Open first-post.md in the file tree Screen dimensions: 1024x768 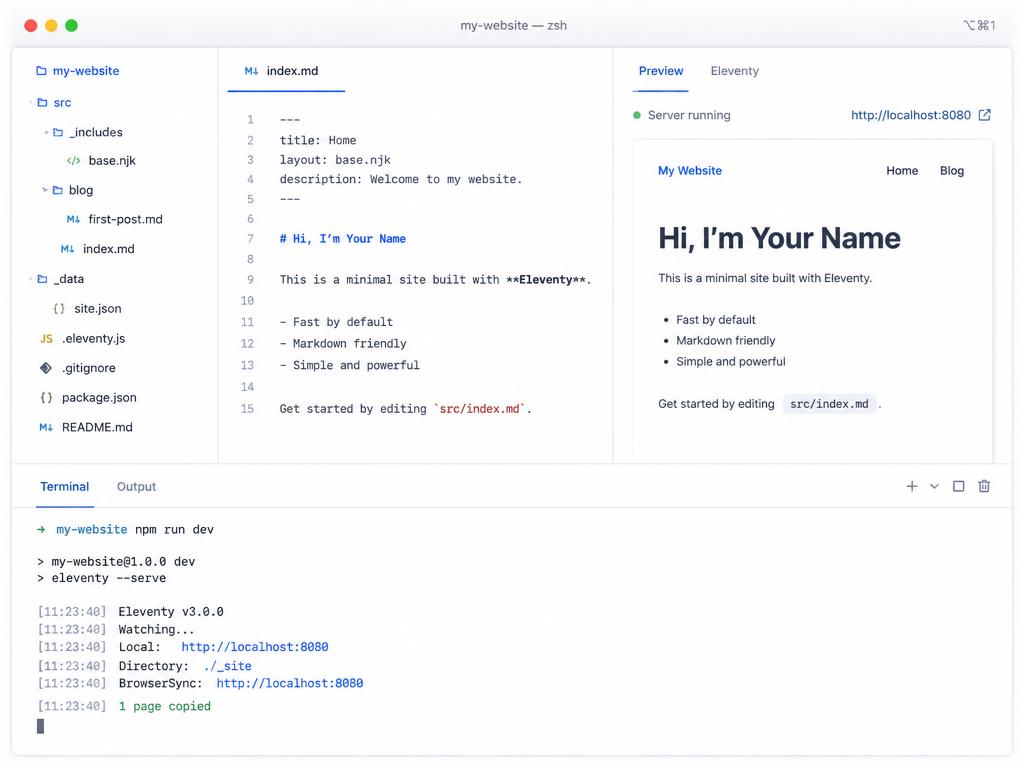tap(125, 219)
